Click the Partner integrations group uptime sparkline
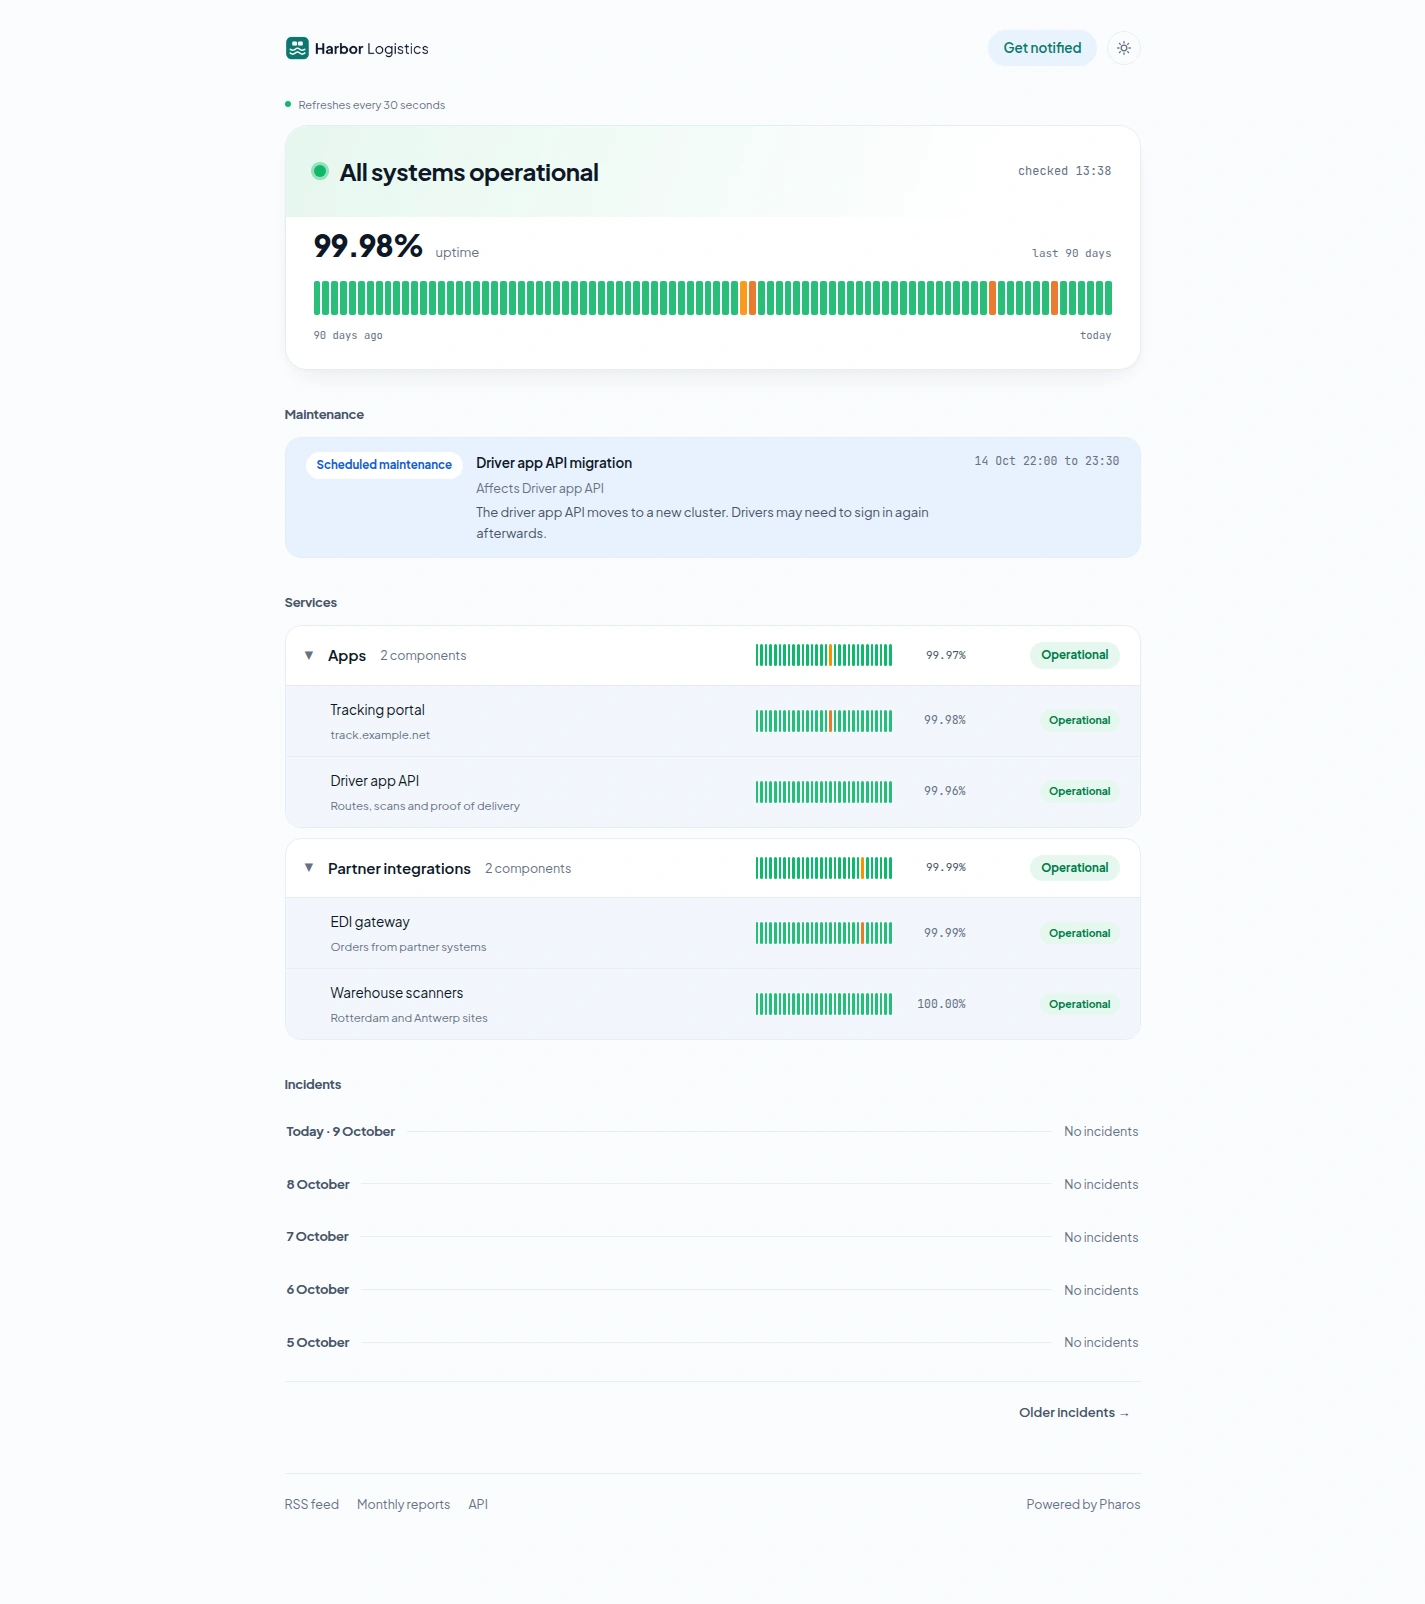Screen dimensions: 1425x1604 click(824, 868)
